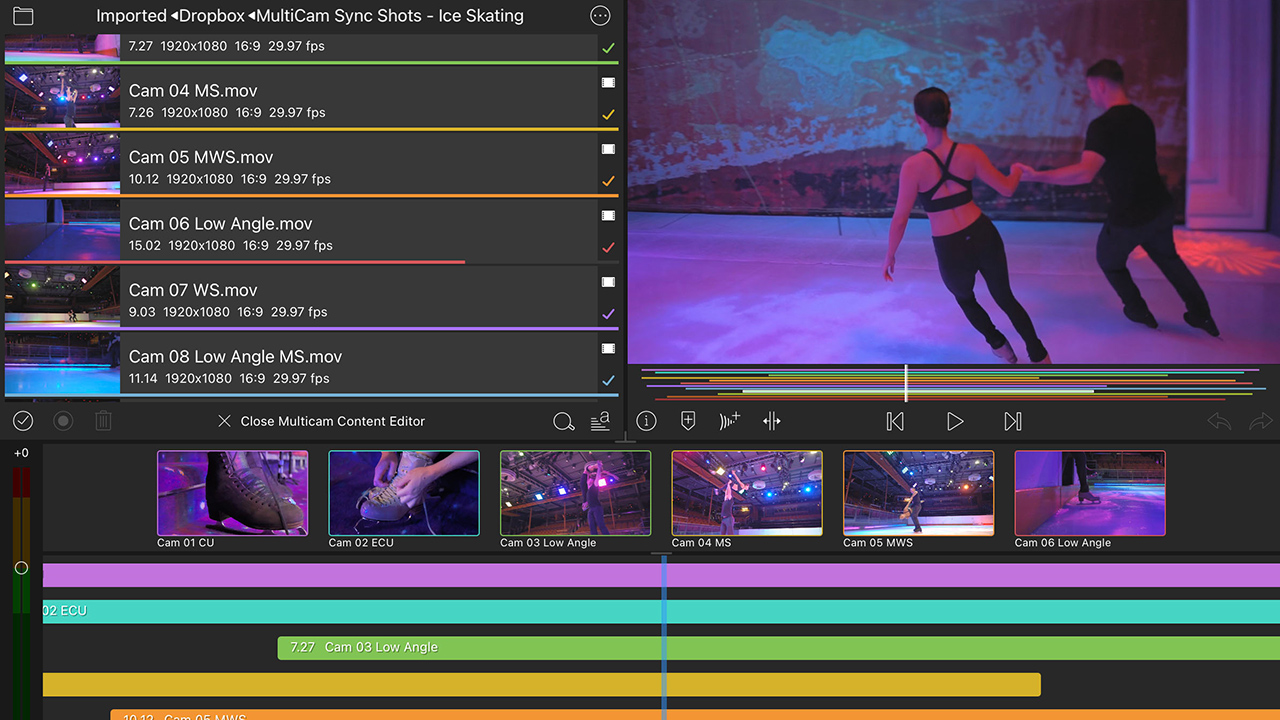
Task: Go back to Dropbox in breadcrumb
Action: 212,16
